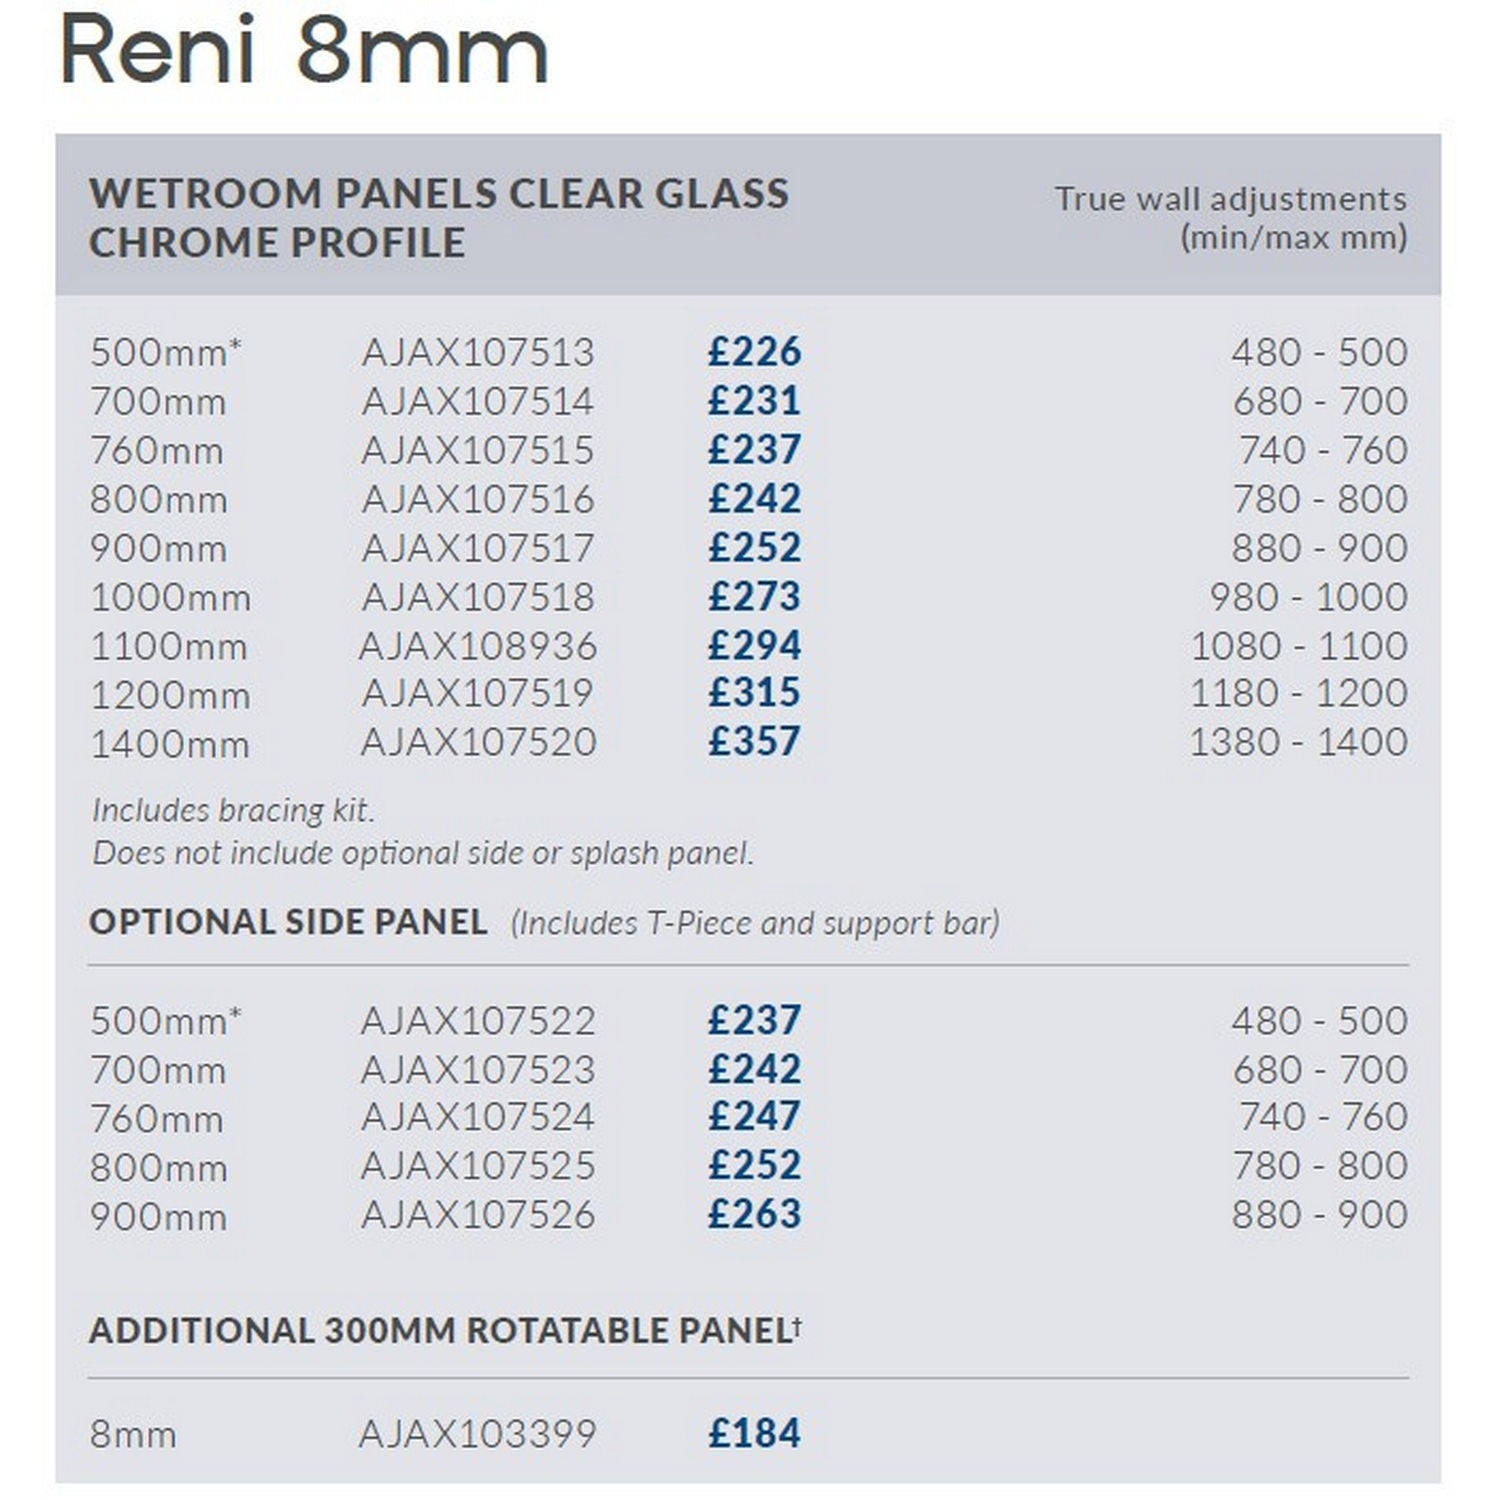The width and height of the screenshot is (1500, 1500).
Task: Select the 1000mm wetroom panel size
Action: coord(171,597)
